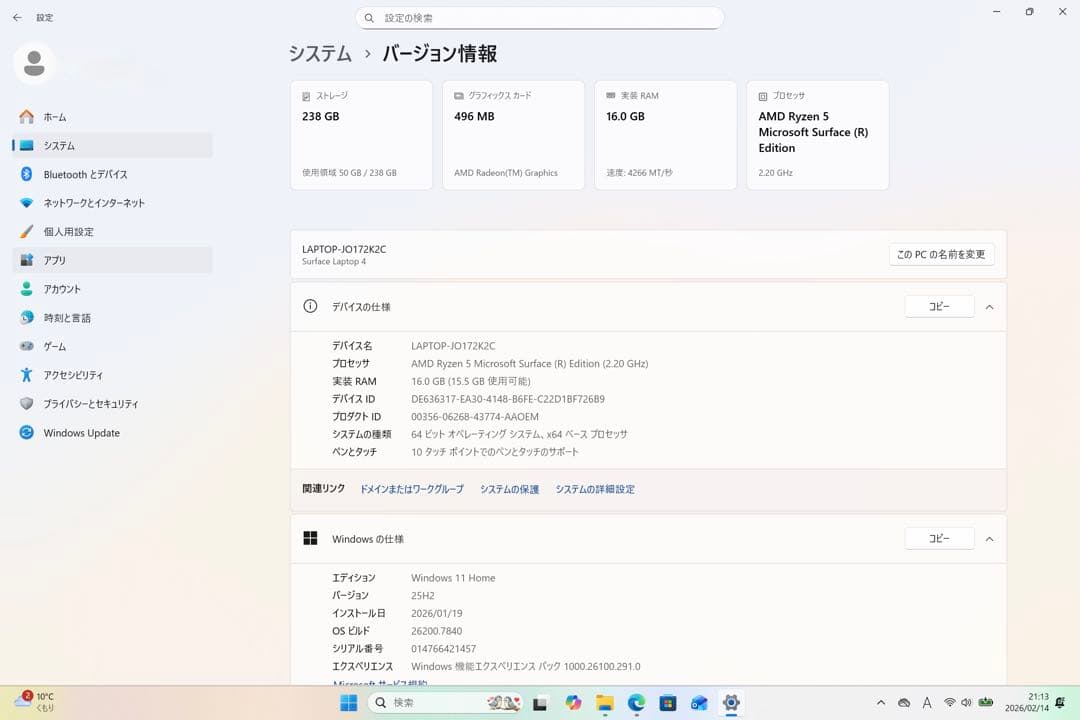The height and width of the screenshot is (720, 1080).
Task: Click the taskbar 検索 search box
Action: pyautogui.click(x=445, y=703)
